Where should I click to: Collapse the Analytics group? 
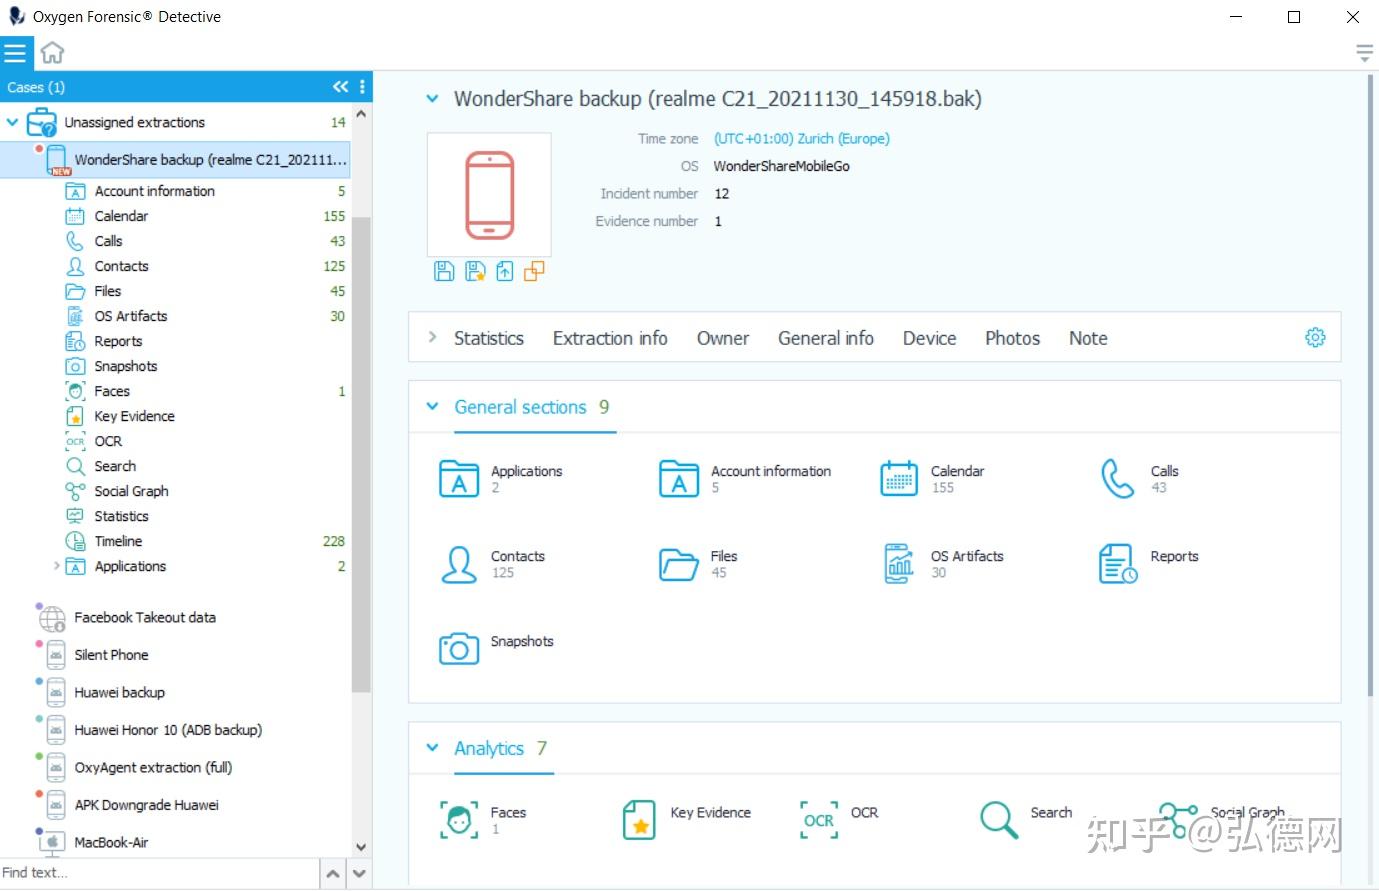(432, 748)
